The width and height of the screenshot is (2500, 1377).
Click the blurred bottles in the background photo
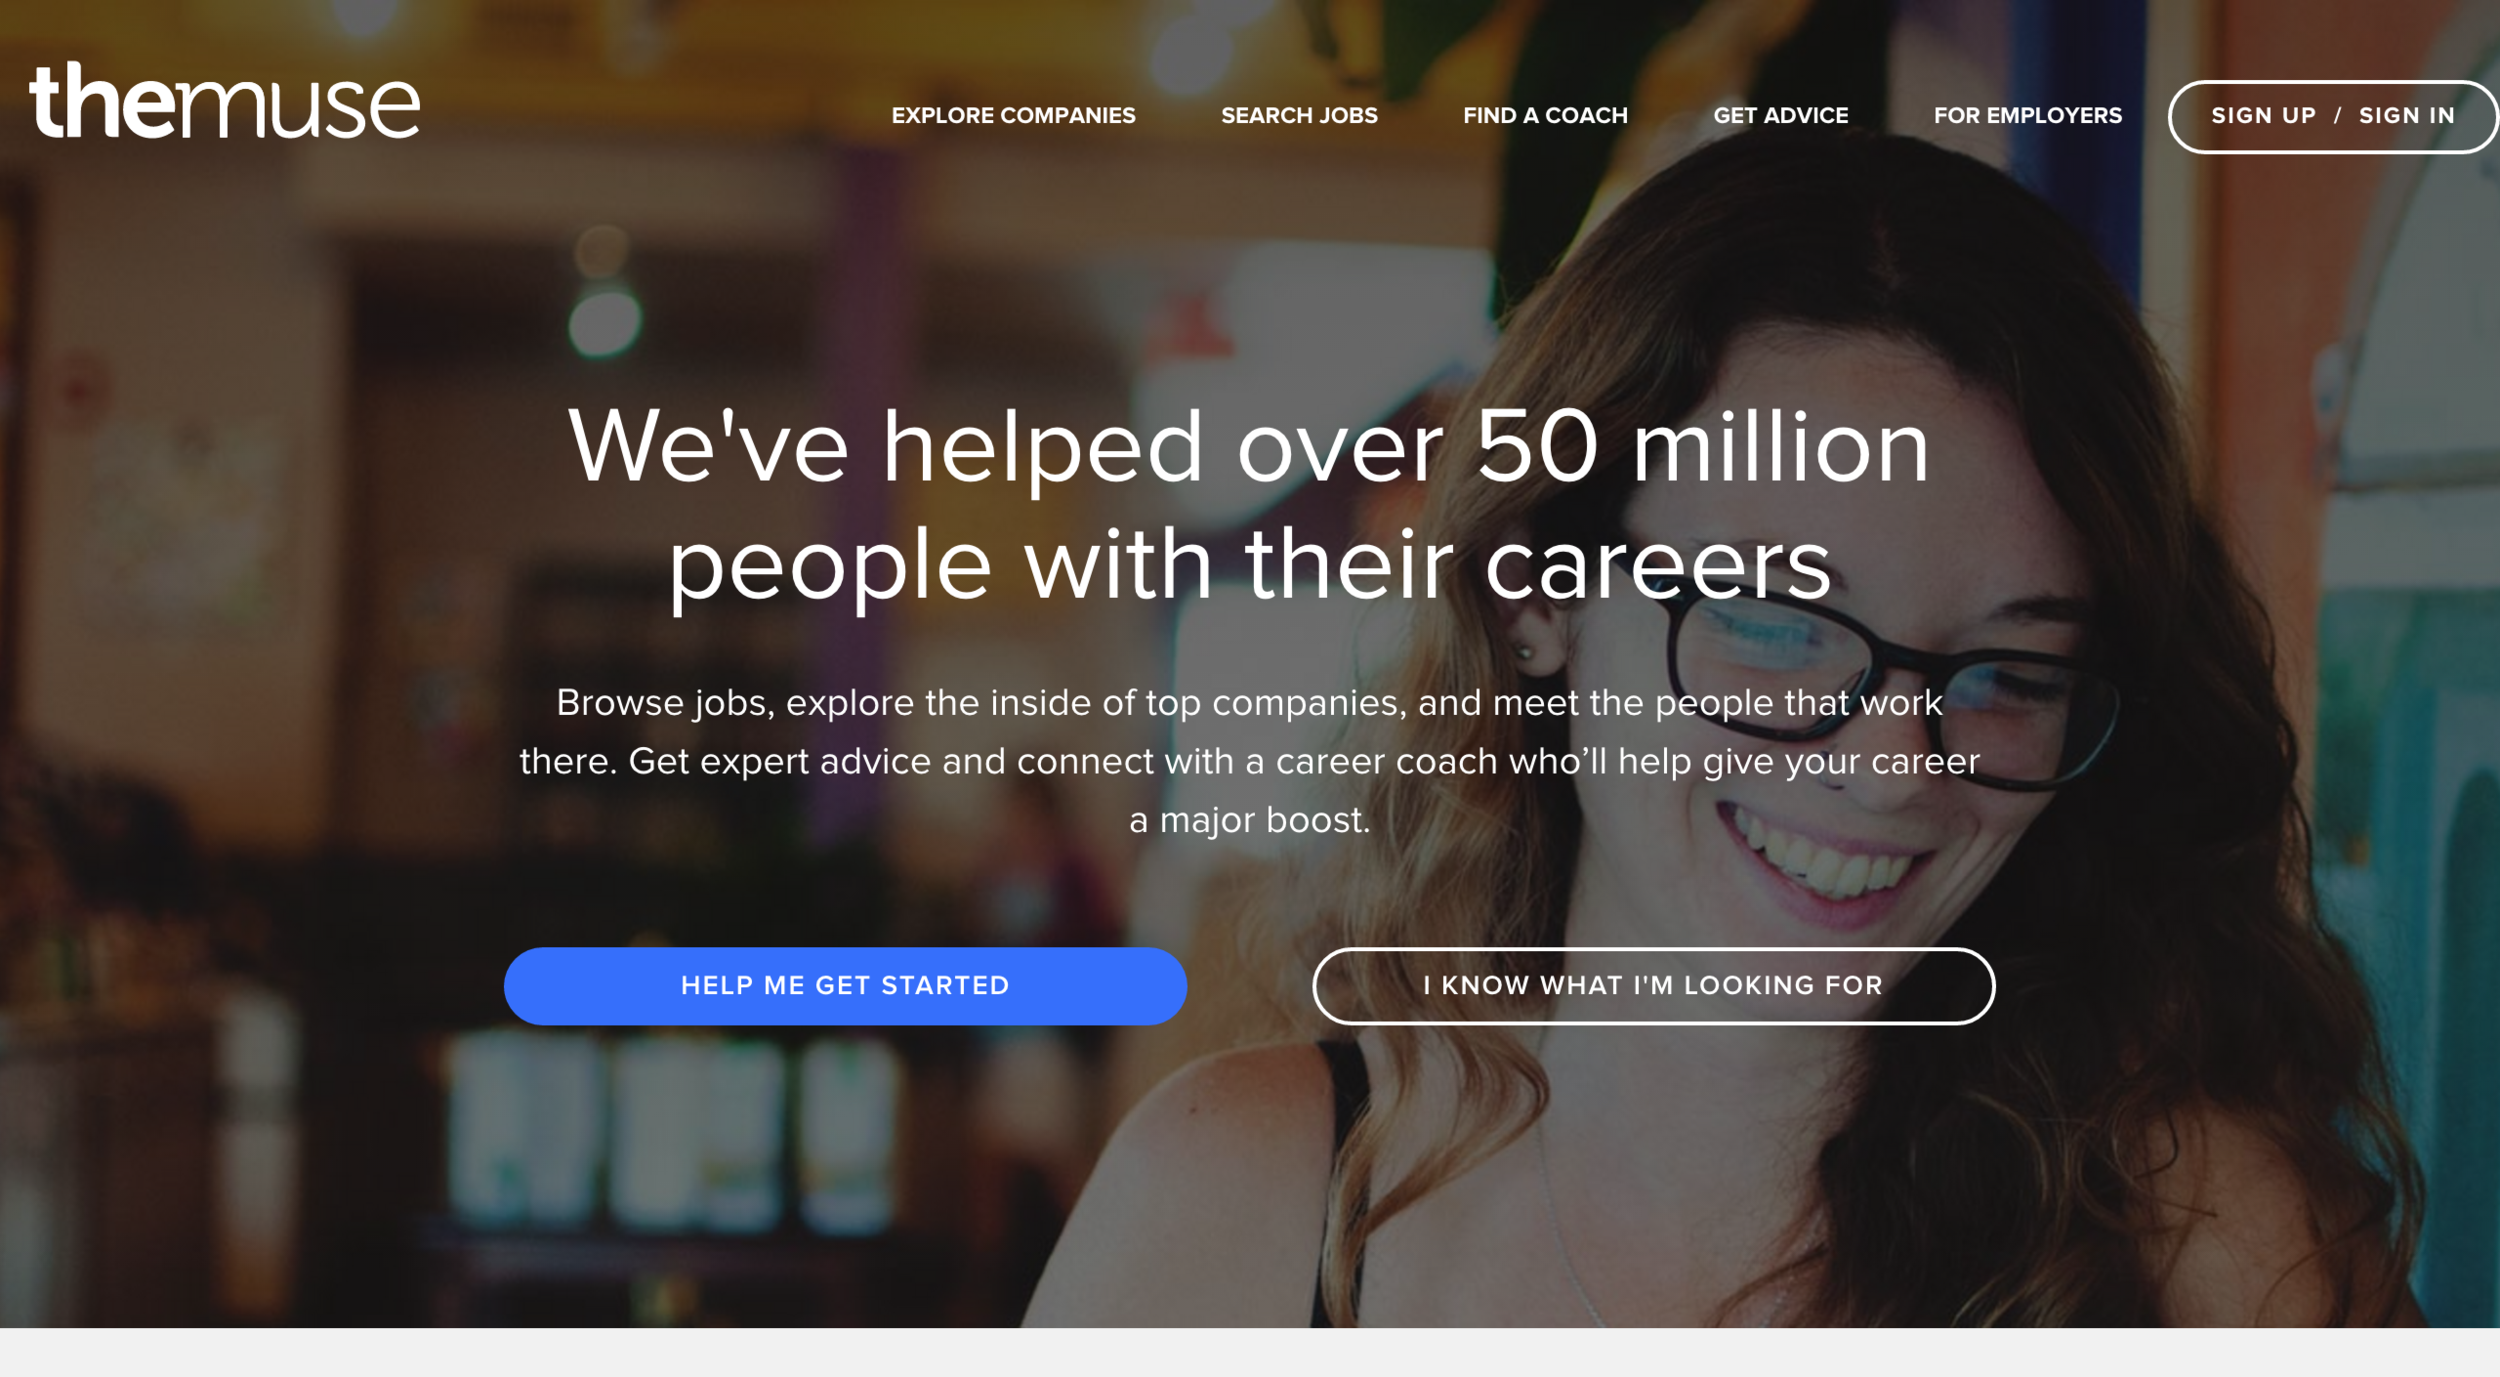tap(670, 1130)
